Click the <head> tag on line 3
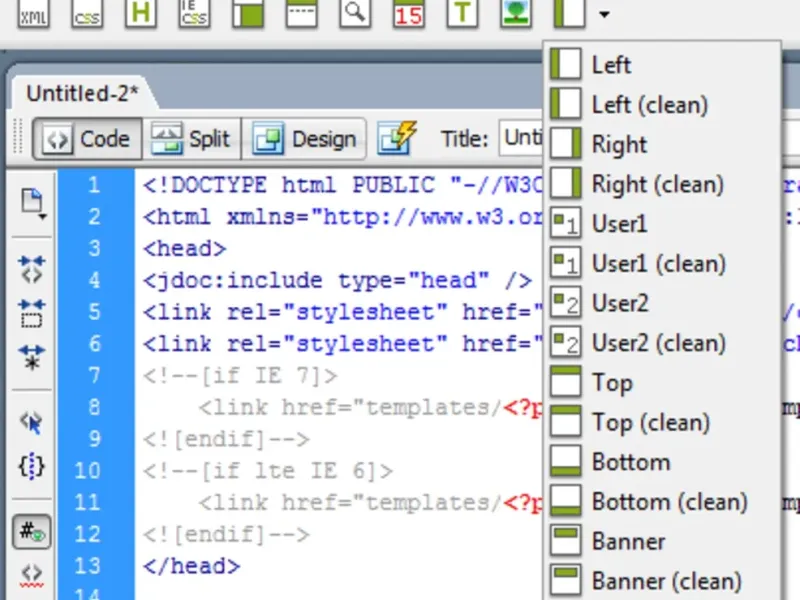 (184, 248)
